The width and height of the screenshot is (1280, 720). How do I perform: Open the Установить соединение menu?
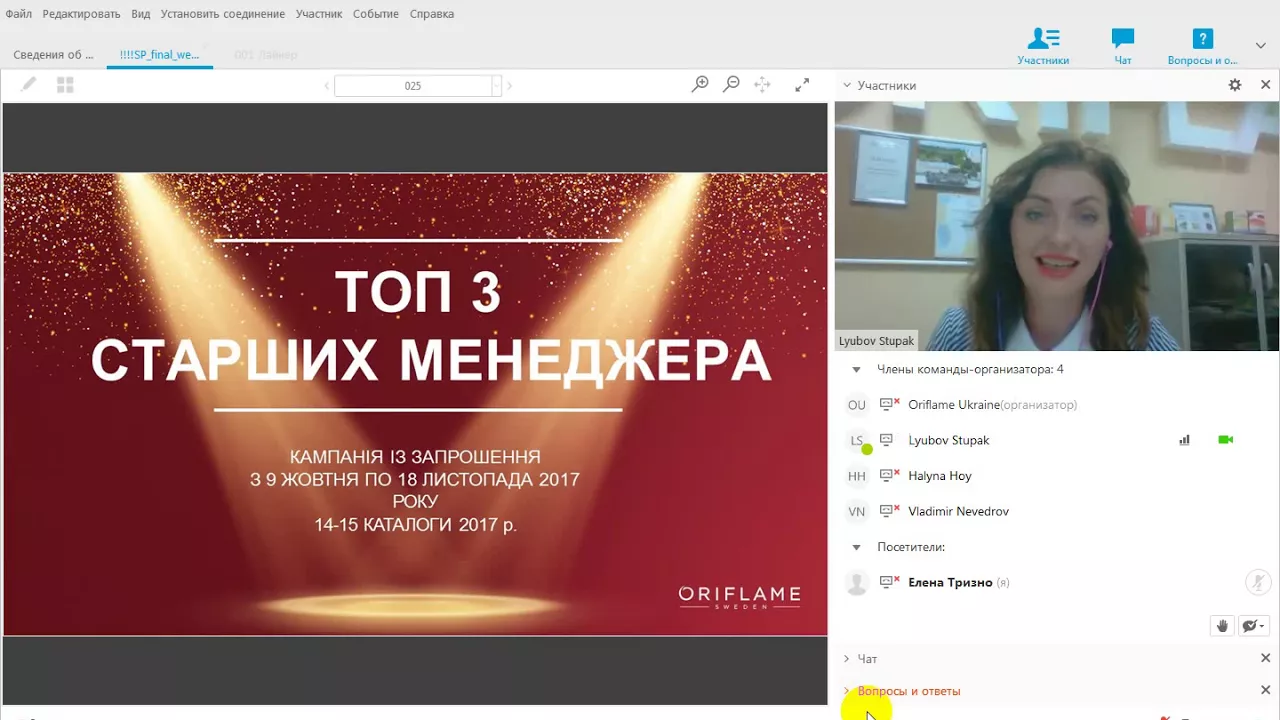[x=223, y=14]
